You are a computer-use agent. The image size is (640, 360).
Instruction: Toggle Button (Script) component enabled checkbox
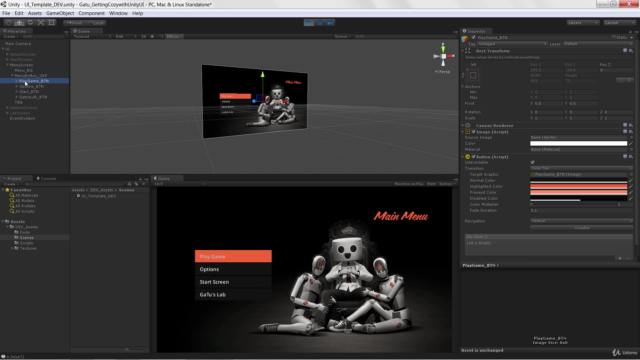coord(473,157)
